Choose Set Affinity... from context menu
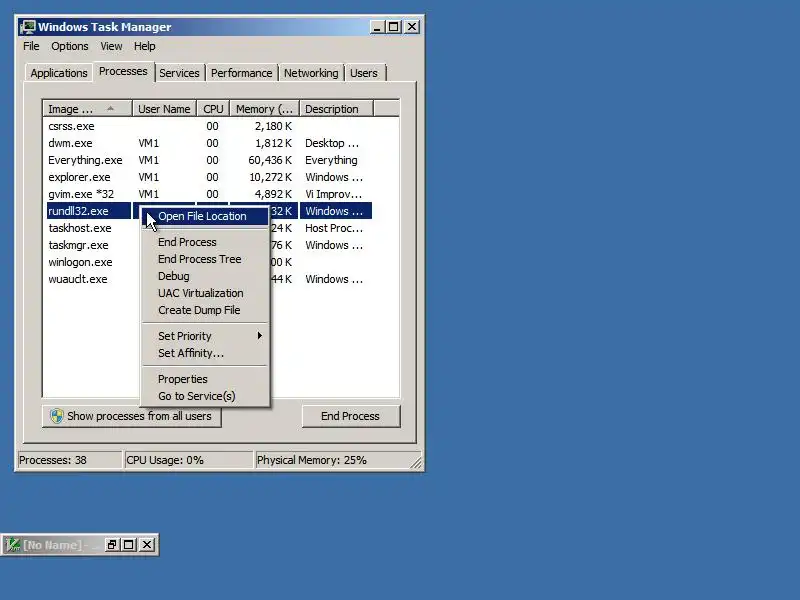The height and width of the screenshot is (600, 800). coord(205,353)
